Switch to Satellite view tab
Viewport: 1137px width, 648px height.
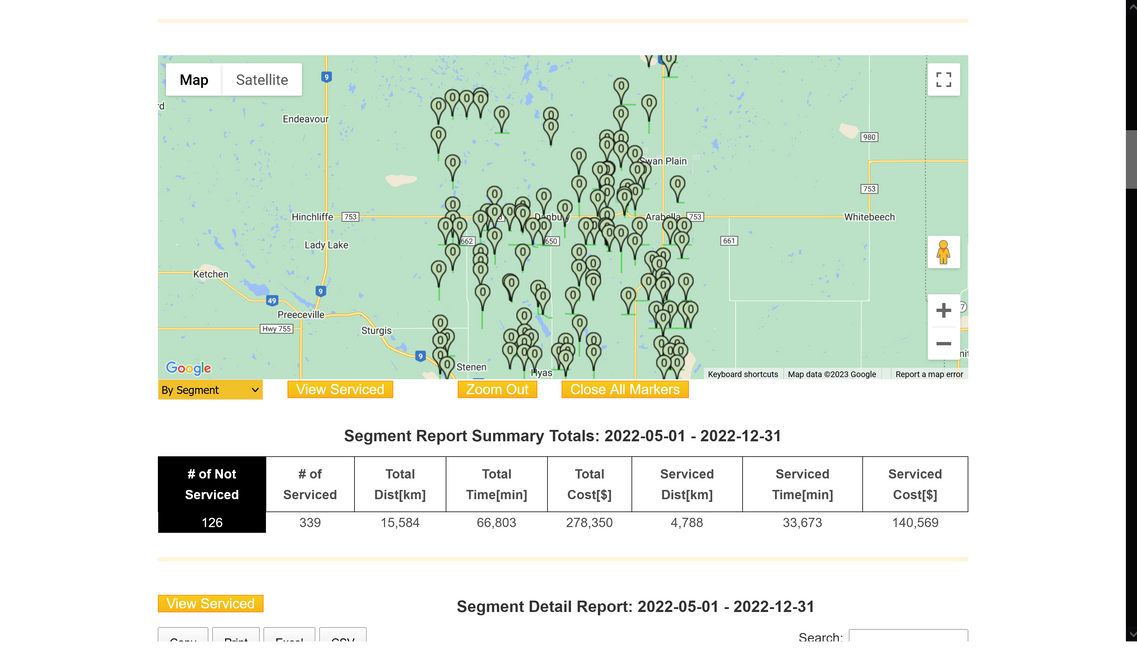(x=262, y=80)
